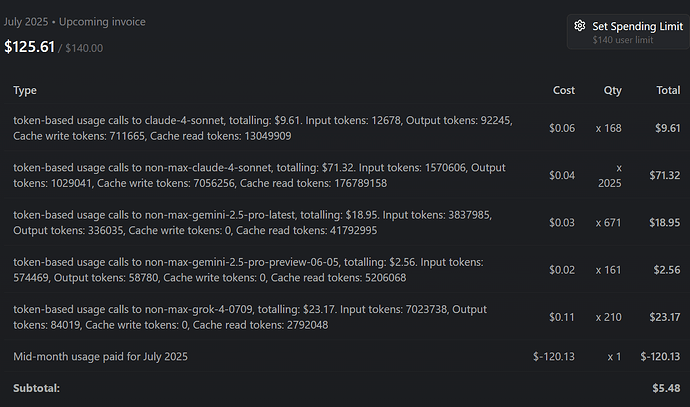
Task: Click the July 2025 Upcoming invoice heading
Action: (x=75, y=22)
